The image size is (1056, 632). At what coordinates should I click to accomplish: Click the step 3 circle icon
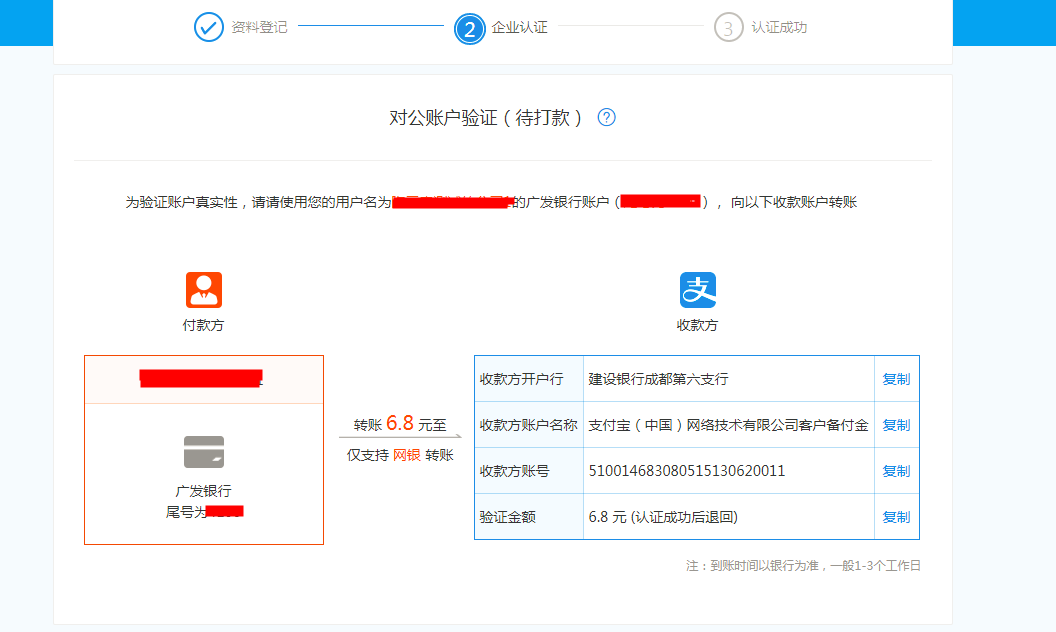coord(729,27)
